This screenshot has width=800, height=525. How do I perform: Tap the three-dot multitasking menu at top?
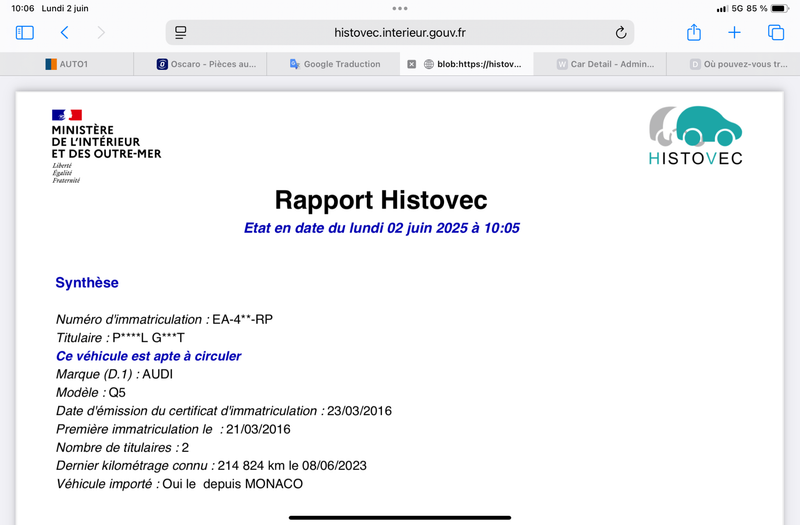click(x=400, y=8)
